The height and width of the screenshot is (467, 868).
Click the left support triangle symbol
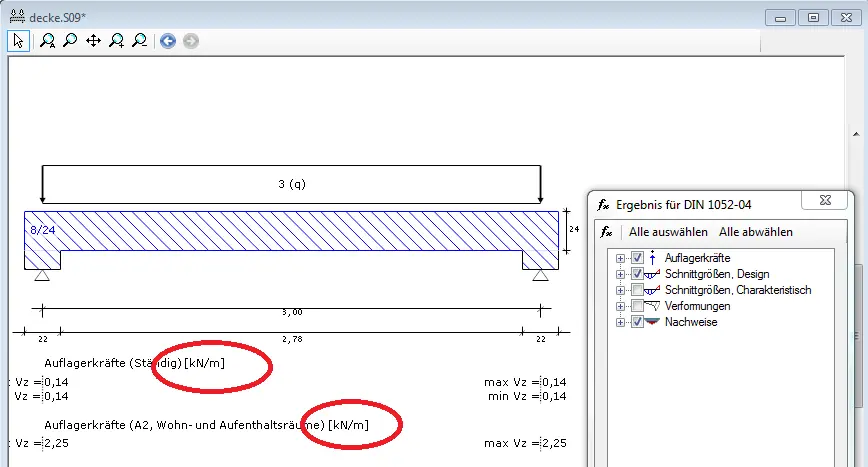(42, 275)
